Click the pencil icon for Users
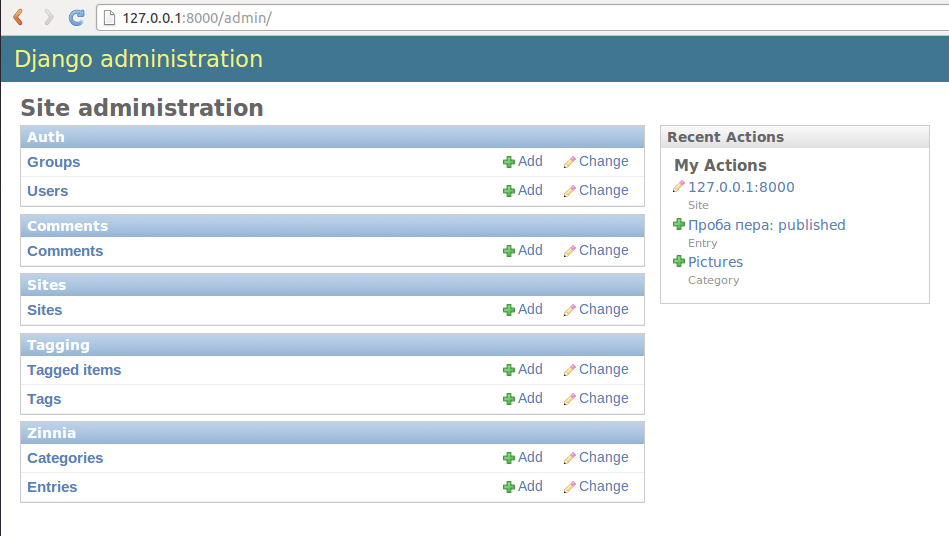949x536 pixels. [x=570, y=191]
